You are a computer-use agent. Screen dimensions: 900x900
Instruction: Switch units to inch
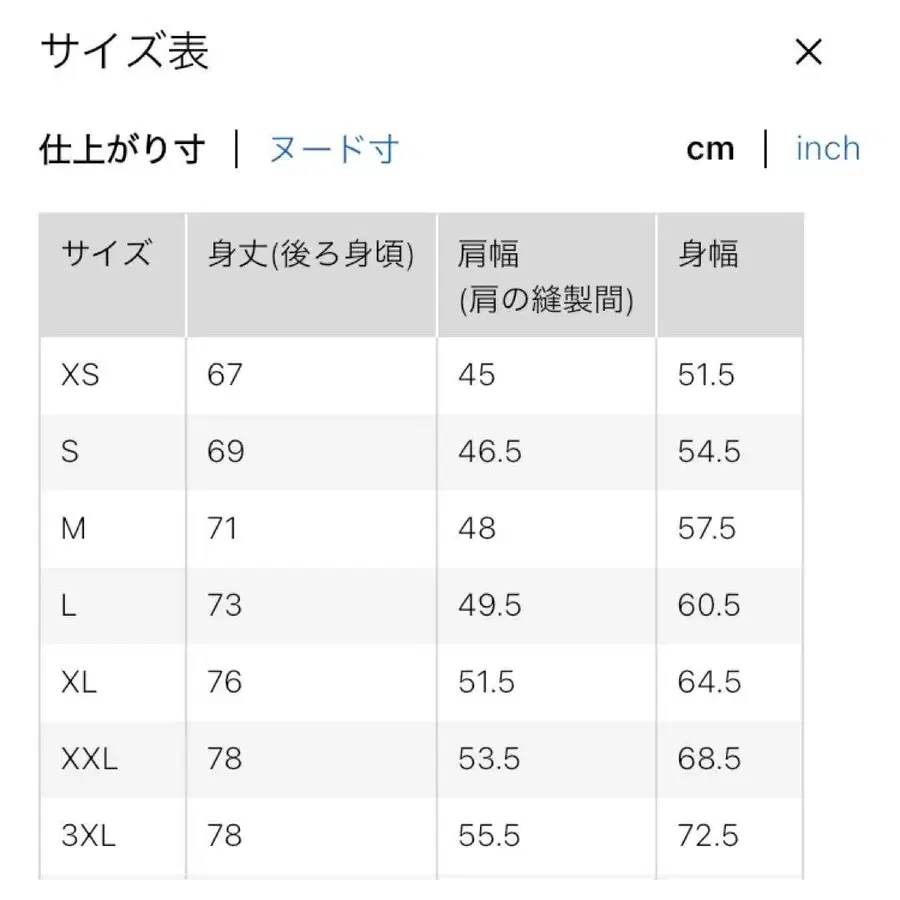pos(827,148)
